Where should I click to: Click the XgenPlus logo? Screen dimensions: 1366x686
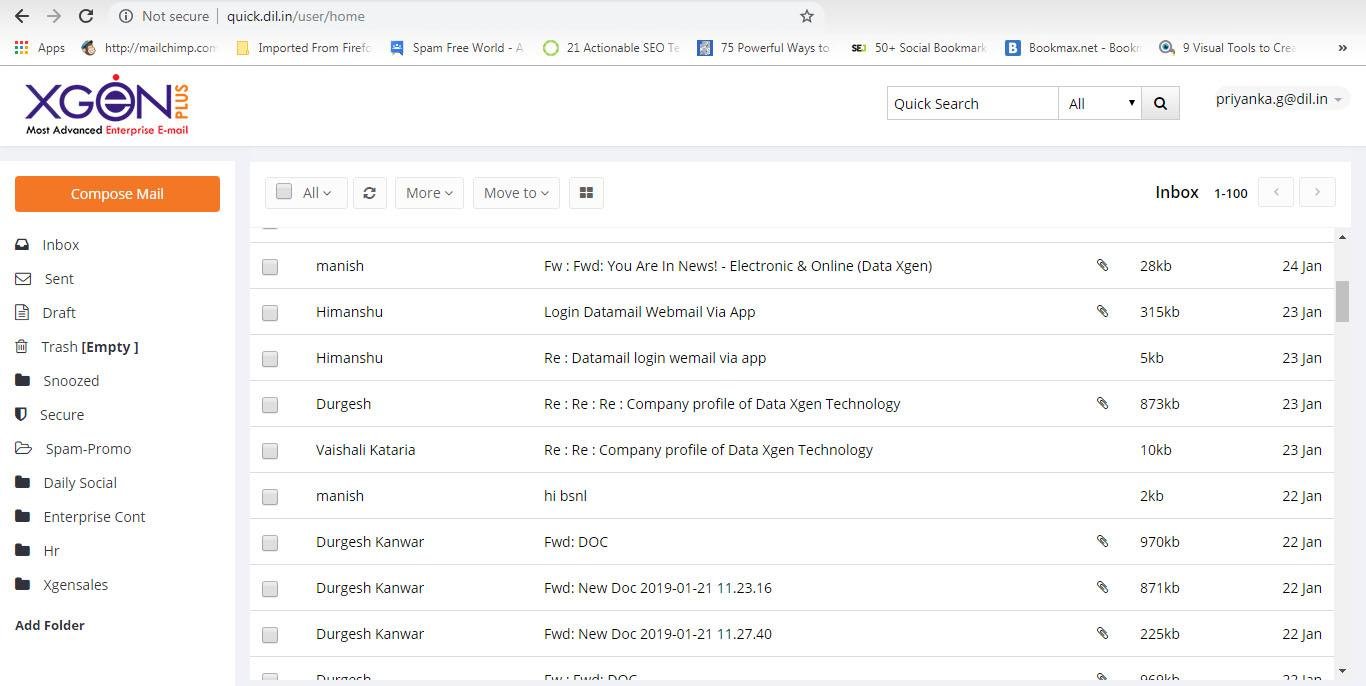[106, 103]
